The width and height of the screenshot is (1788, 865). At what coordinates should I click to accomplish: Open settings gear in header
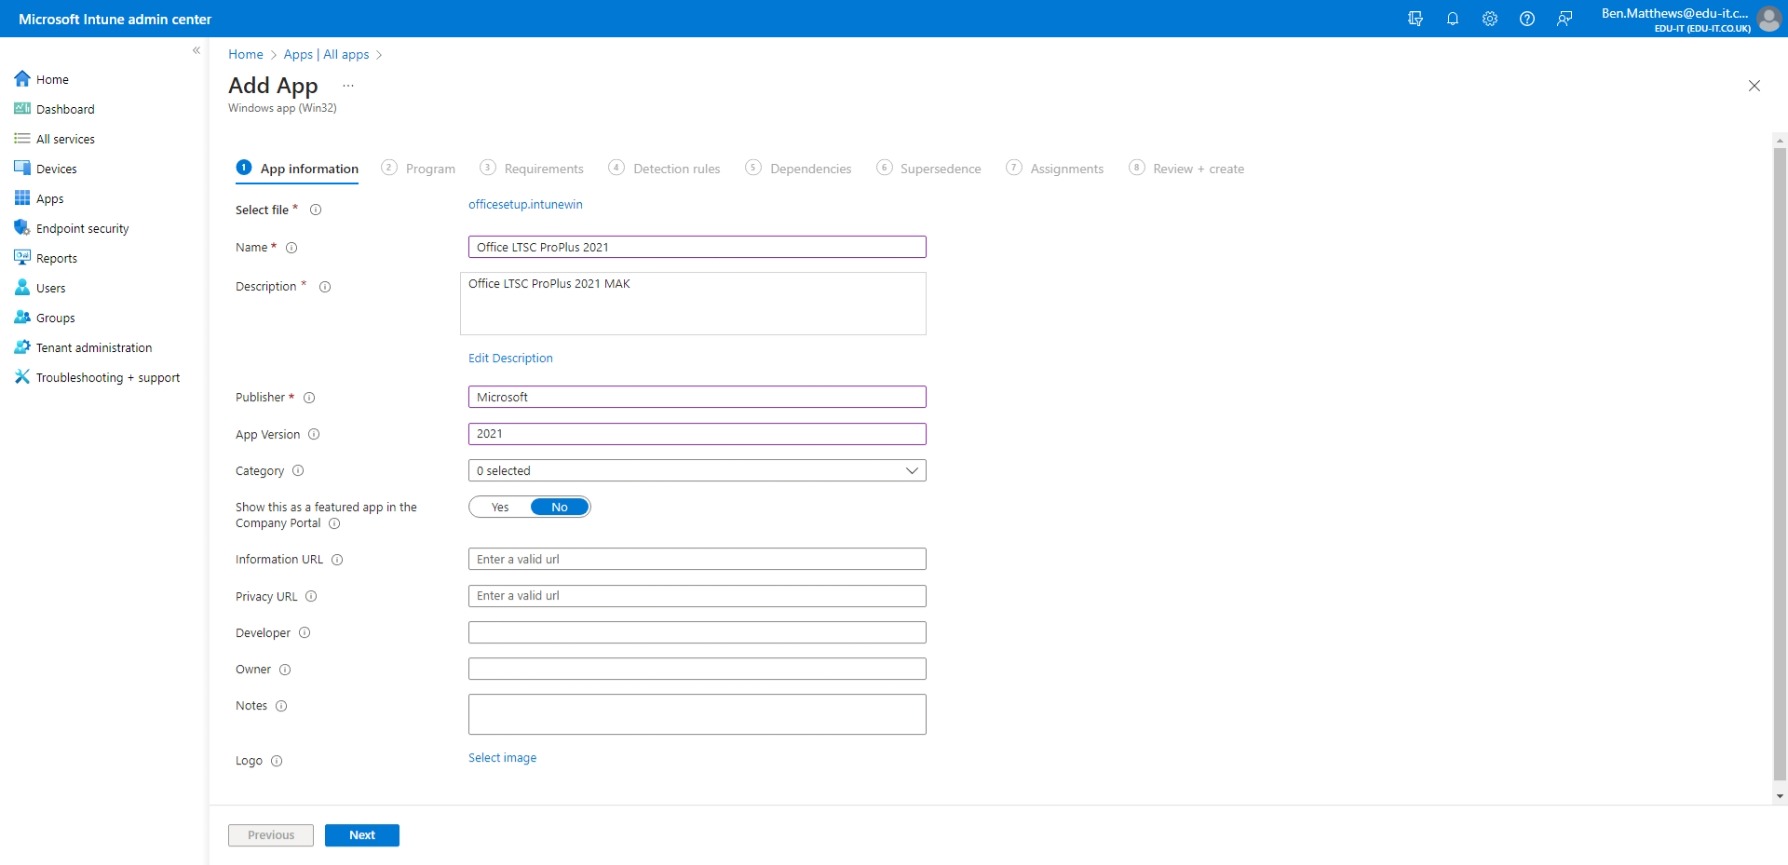[x=1490, y=19]
